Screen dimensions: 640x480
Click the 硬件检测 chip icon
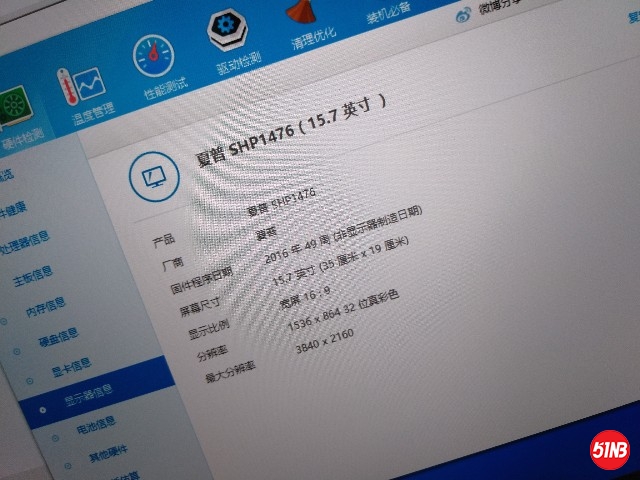(16, 109)
